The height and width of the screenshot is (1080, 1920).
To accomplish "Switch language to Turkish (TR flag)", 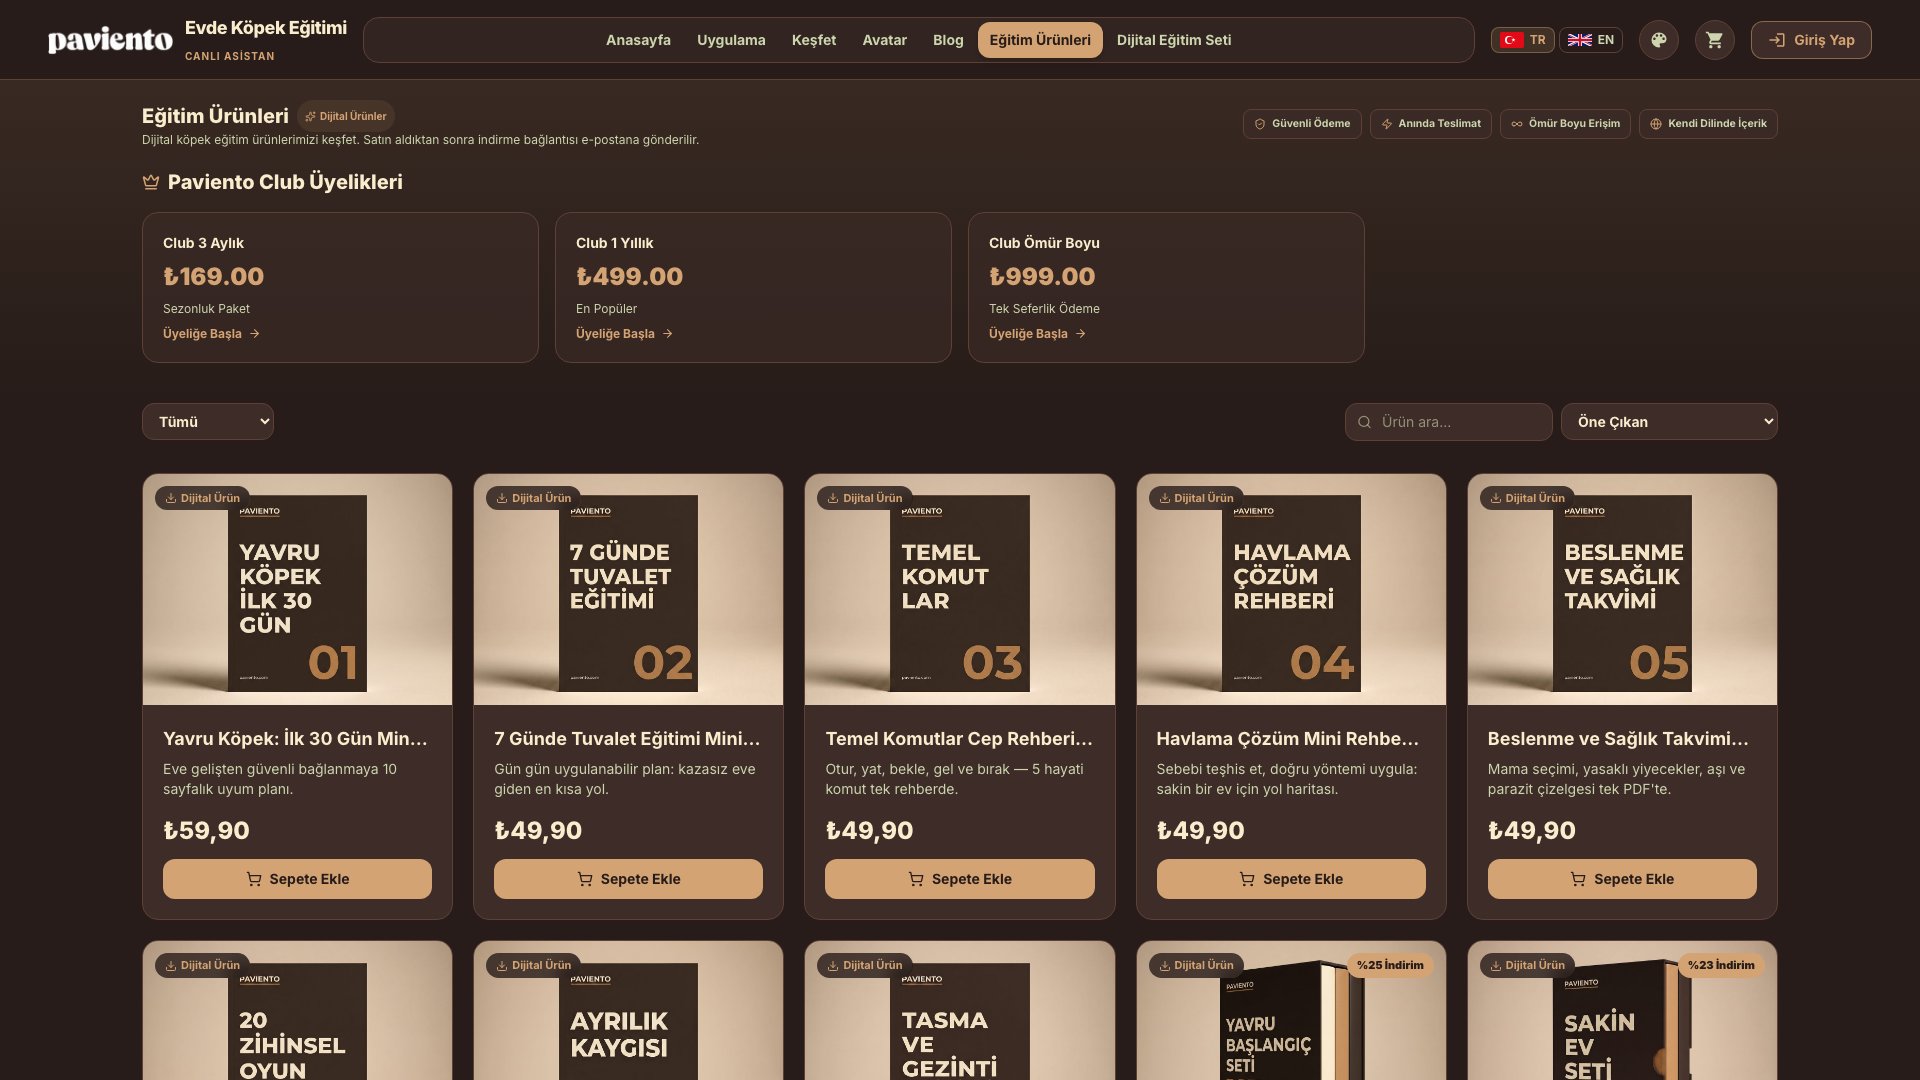I will 1523,40.
